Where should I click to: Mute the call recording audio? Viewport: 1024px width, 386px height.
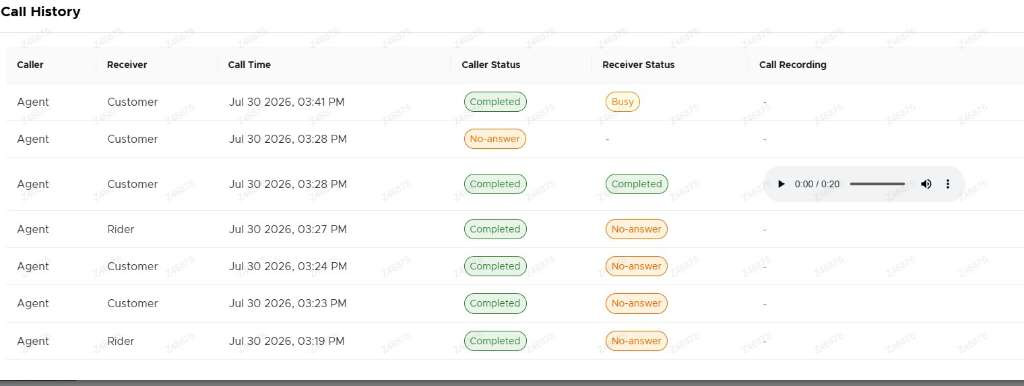926,184
